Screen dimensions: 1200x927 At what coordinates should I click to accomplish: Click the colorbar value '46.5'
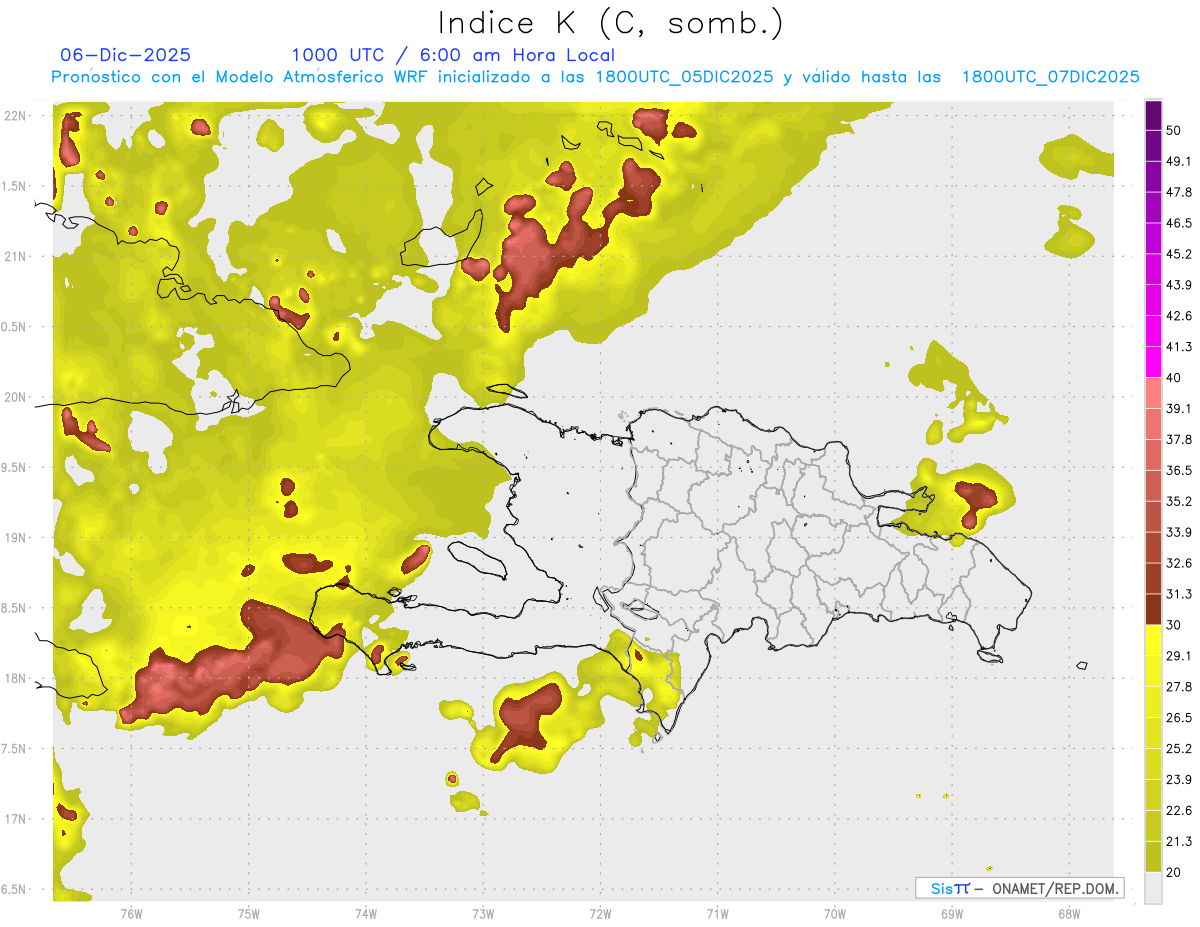tap(1179, 223)
